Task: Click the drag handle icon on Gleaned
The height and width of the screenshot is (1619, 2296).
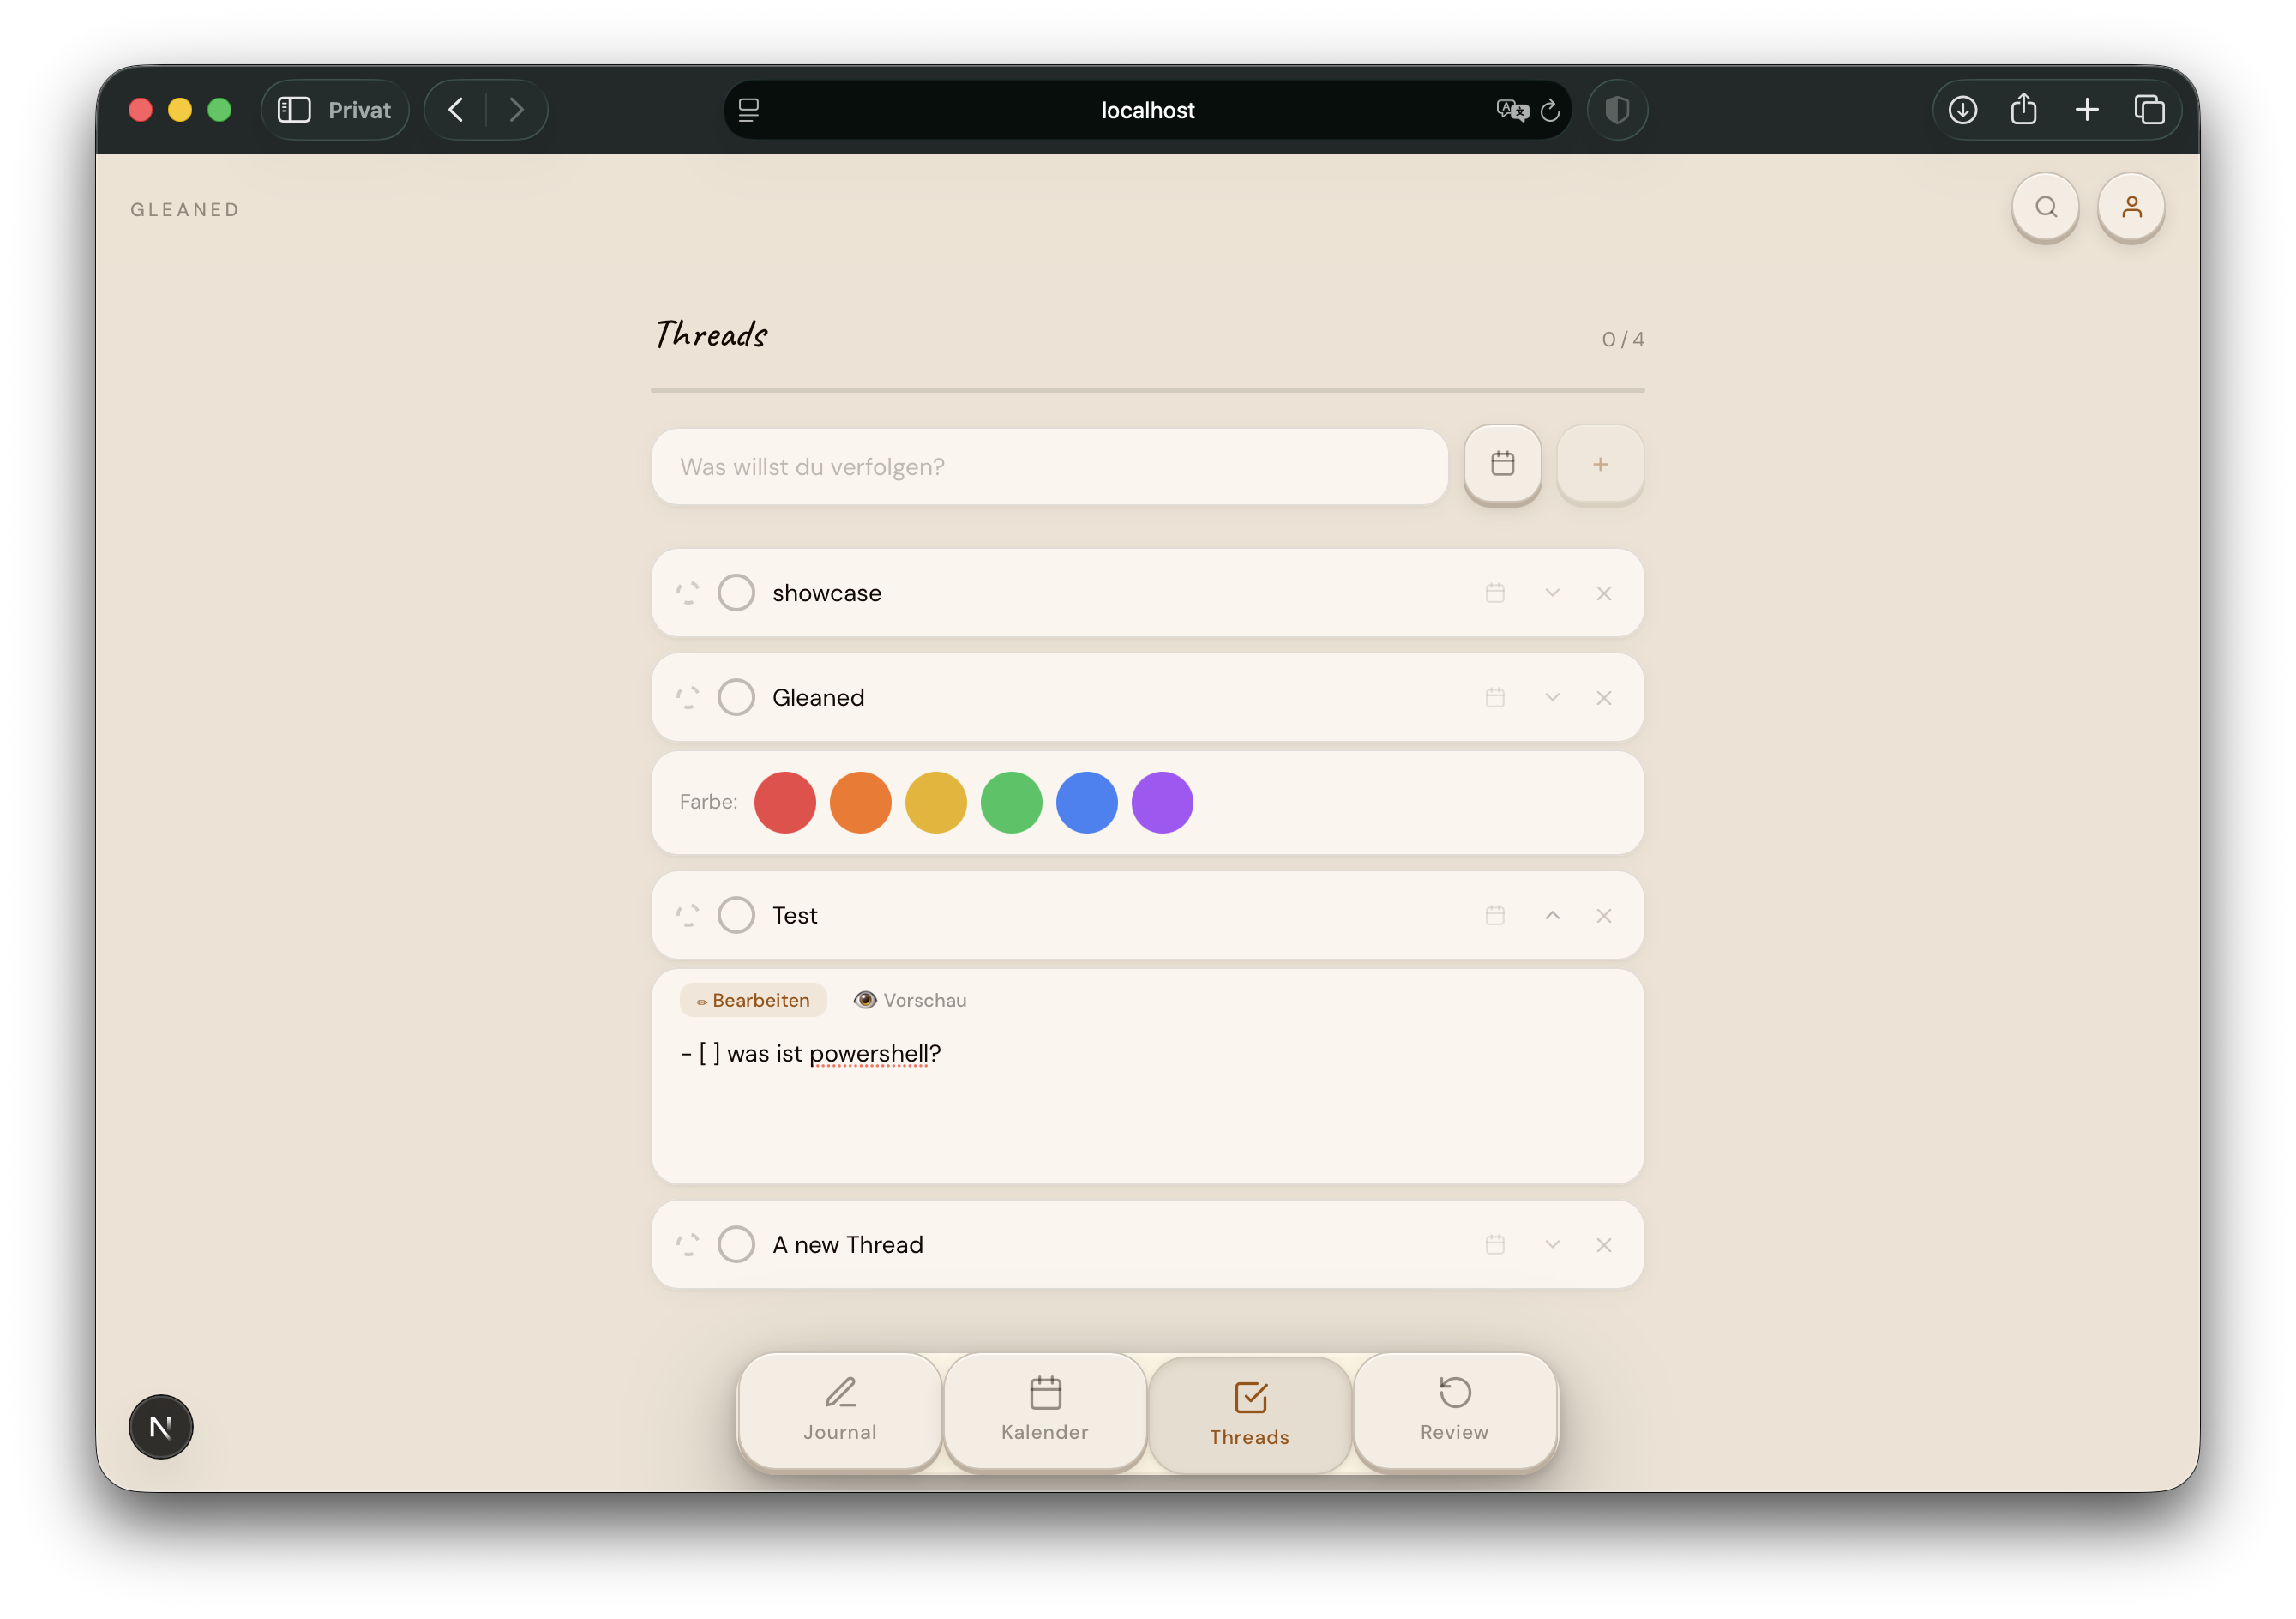Action: [x=687, y=697]
